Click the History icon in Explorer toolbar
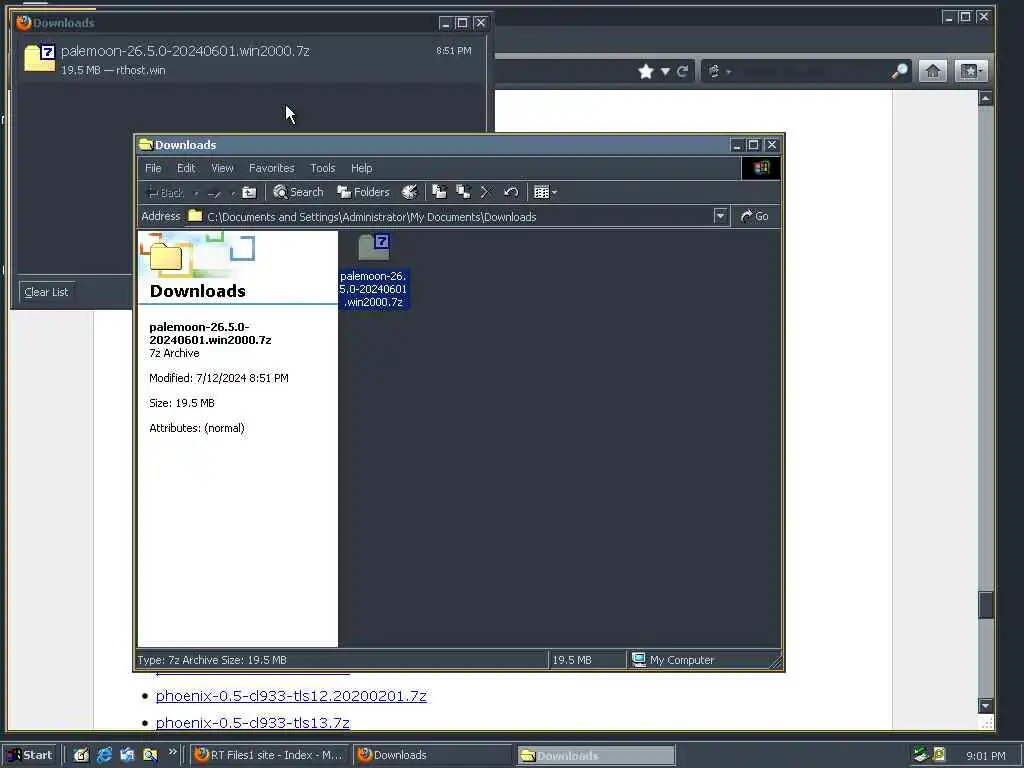Screen dimensions: 1024x768 click(x=409, y=192)
